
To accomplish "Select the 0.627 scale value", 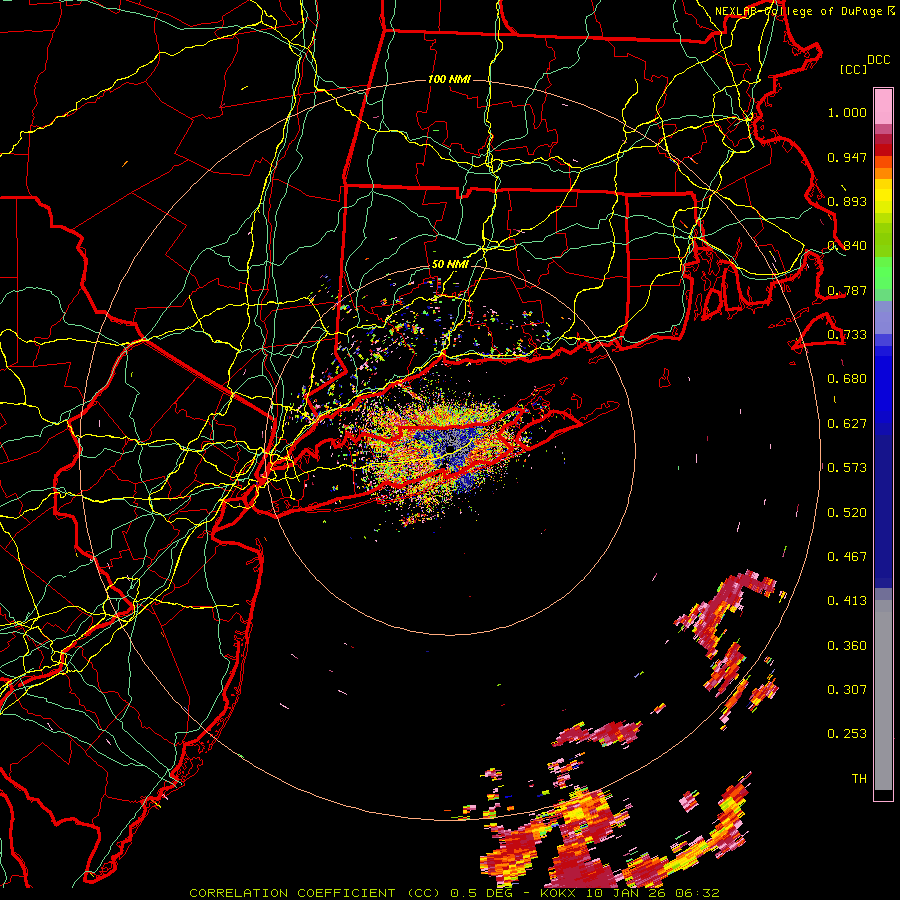I will [x=847, y=424].
